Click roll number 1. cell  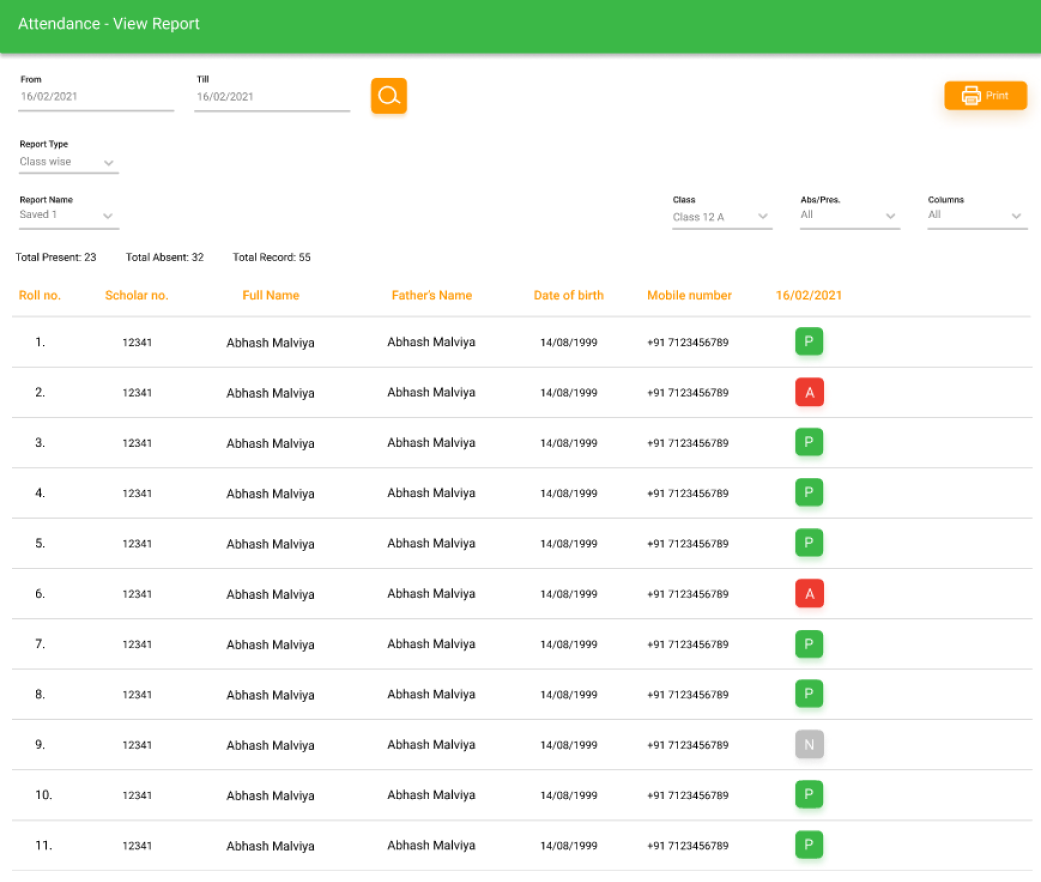(x=40, y=342)
